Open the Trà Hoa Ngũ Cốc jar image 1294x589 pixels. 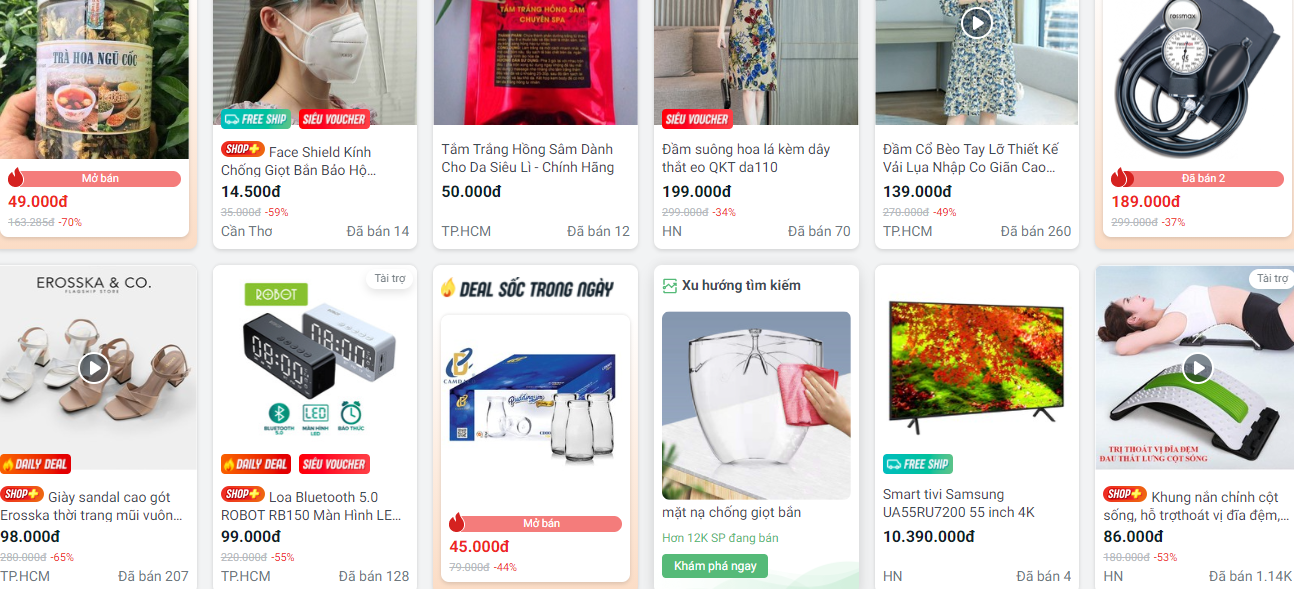94,80
